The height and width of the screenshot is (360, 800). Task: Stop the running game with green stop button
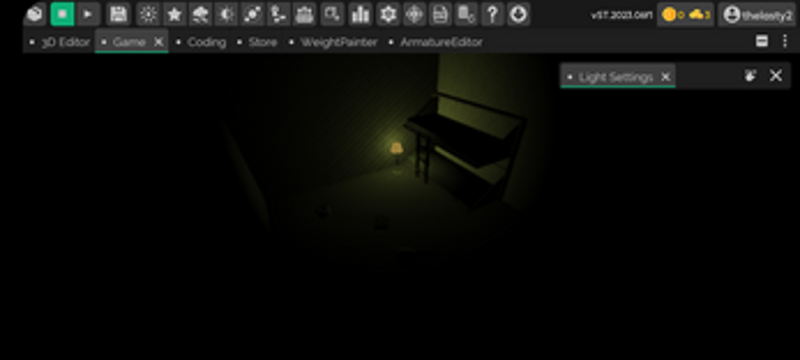[x=62, y=14]
